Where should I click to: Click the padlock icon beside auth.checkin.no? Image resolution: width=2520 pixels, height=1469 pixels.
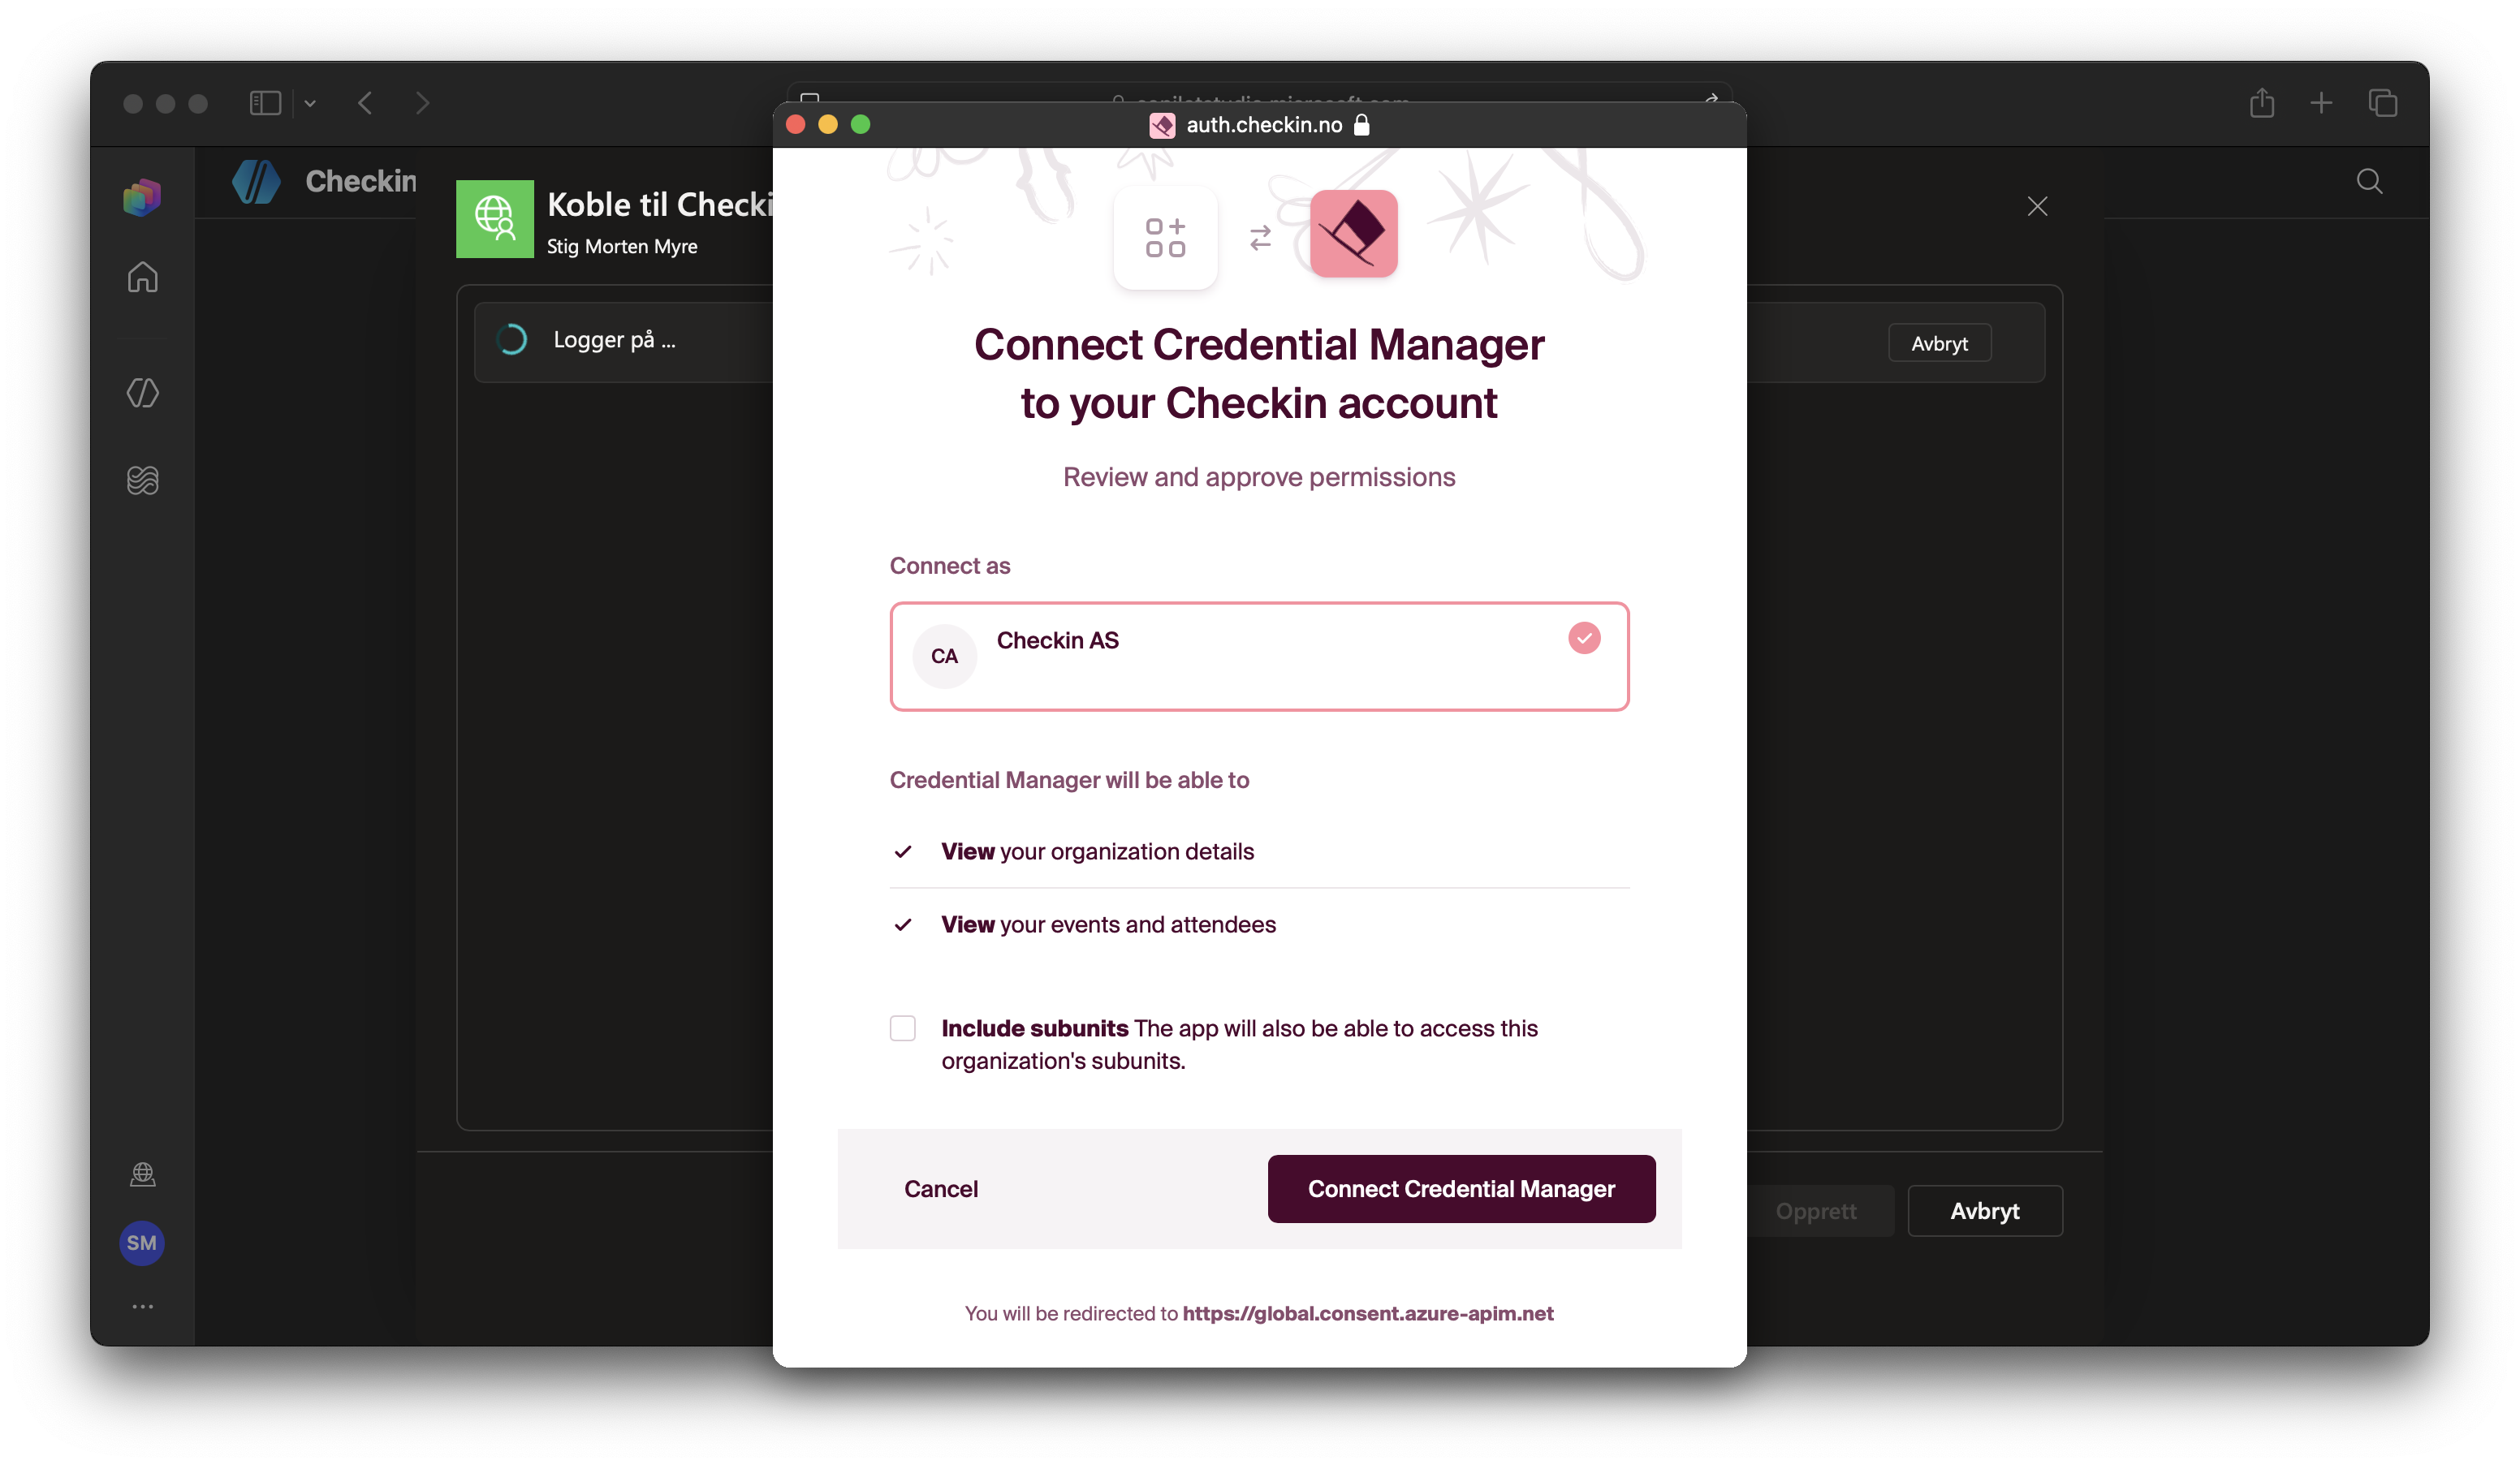tap(1361, 124)
